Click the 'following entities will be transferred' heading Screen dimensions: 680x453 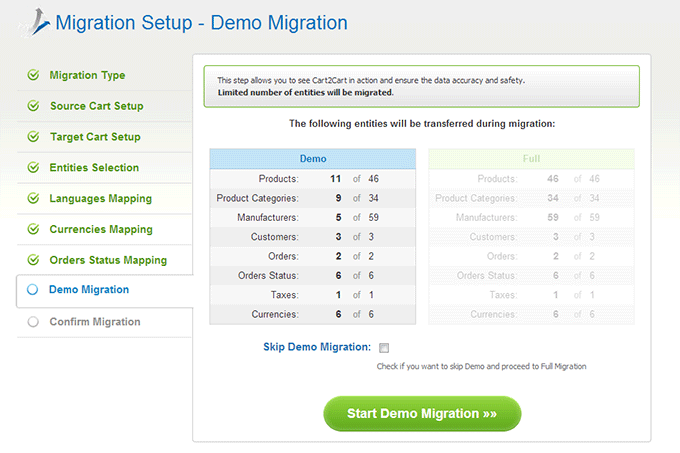(x=422, y=124)
